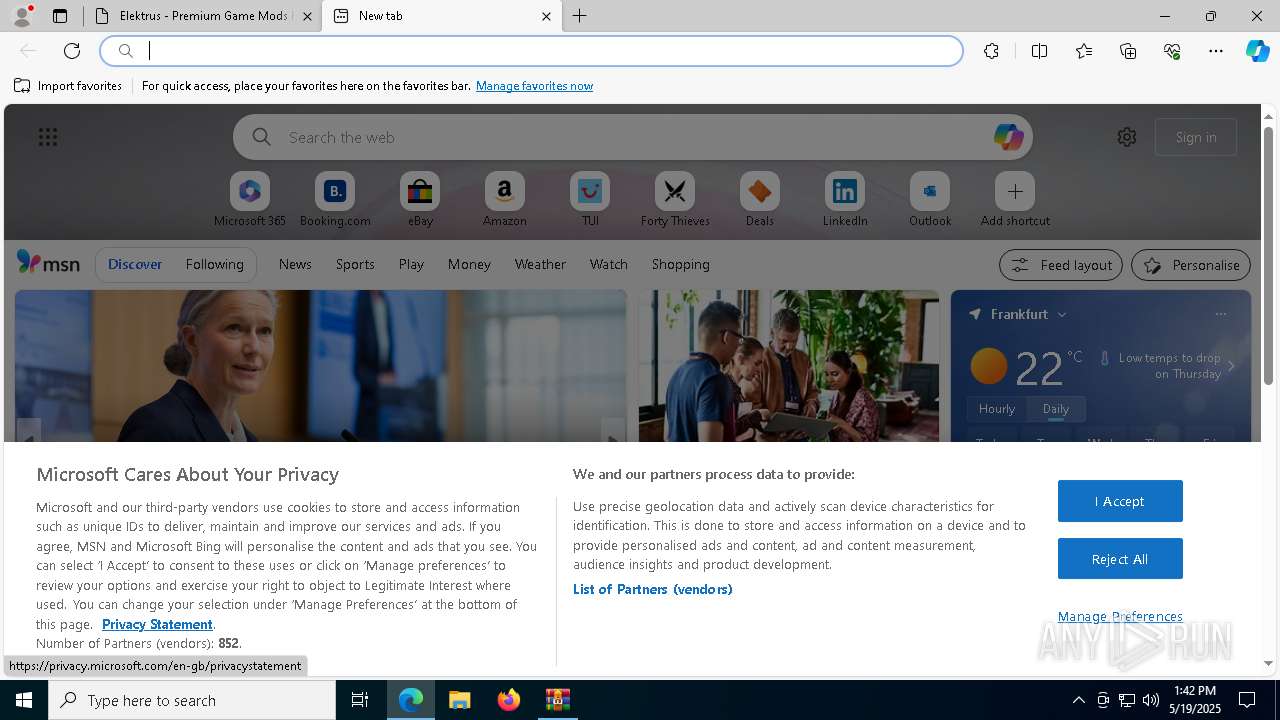Click the Sign in button
The image size is (1280, 720).
(x=1196, y=137)
